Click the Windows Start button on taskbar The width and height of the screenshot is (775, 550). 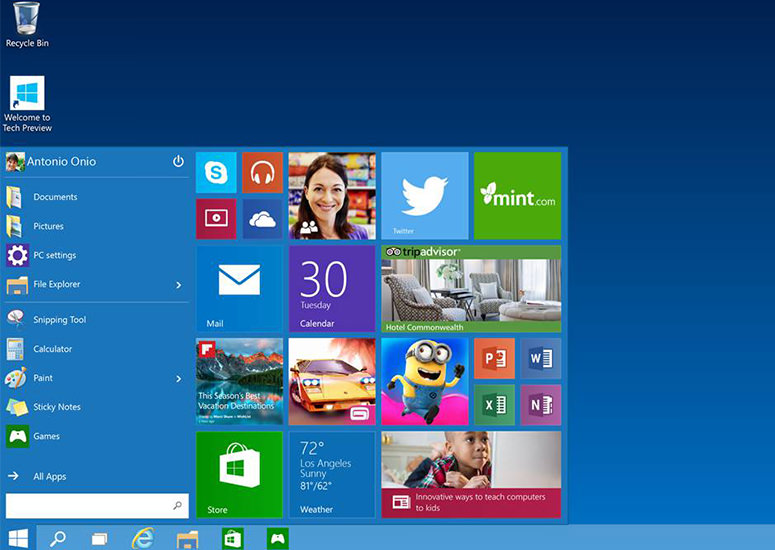(x=18, y=538)
